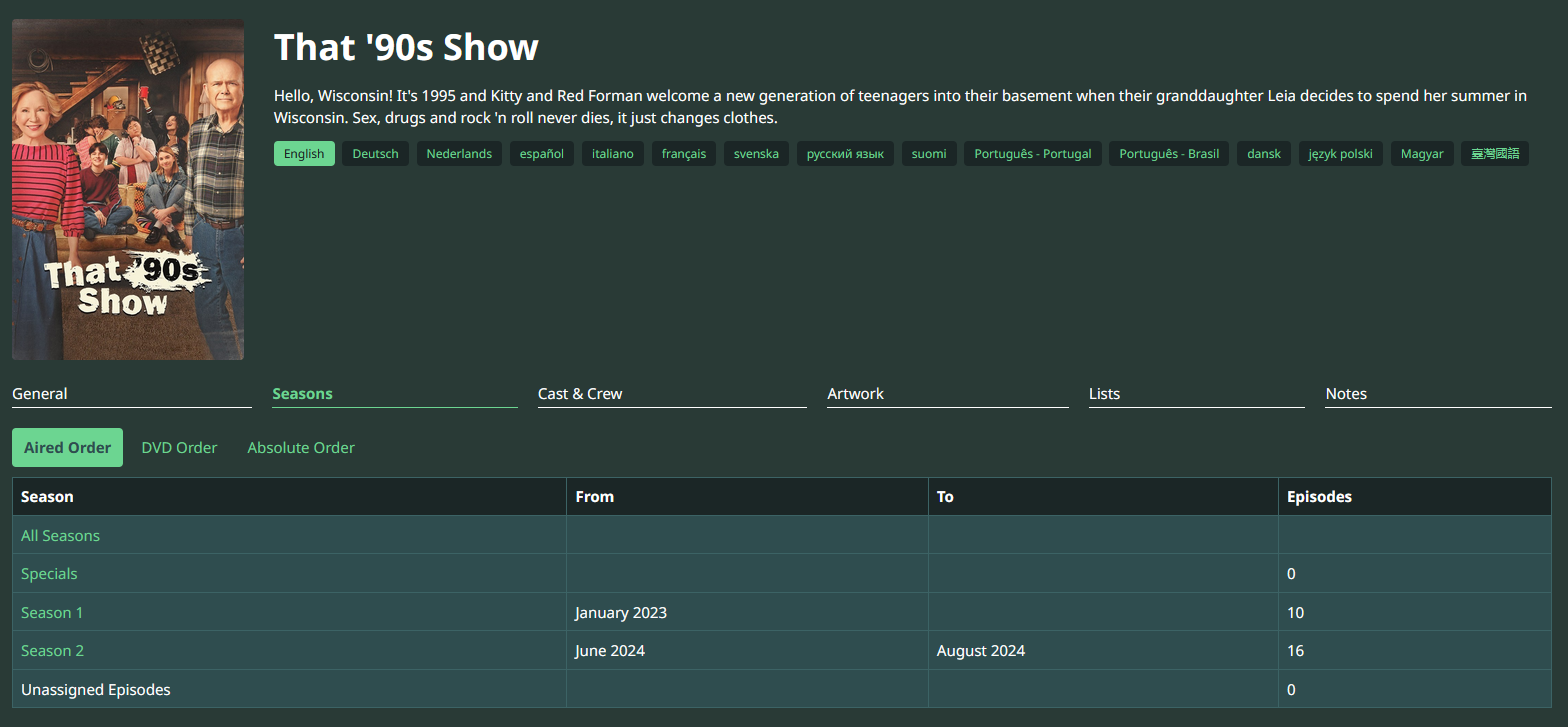Viewport: 1568px width, 727px height.
Task: Choose the Nederlands language tag
Action: coord(459,154)
